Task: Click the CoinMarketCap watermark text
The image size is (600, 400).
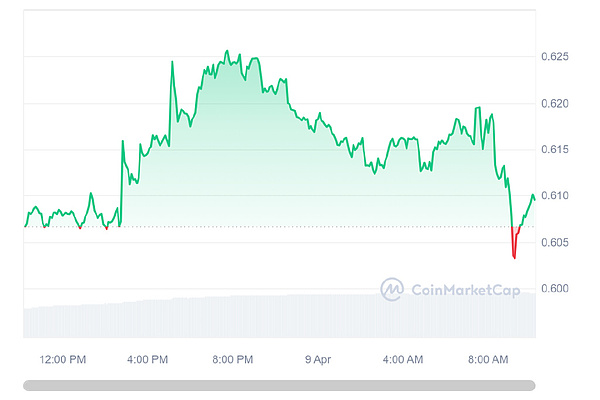Action: pos(463,290)
